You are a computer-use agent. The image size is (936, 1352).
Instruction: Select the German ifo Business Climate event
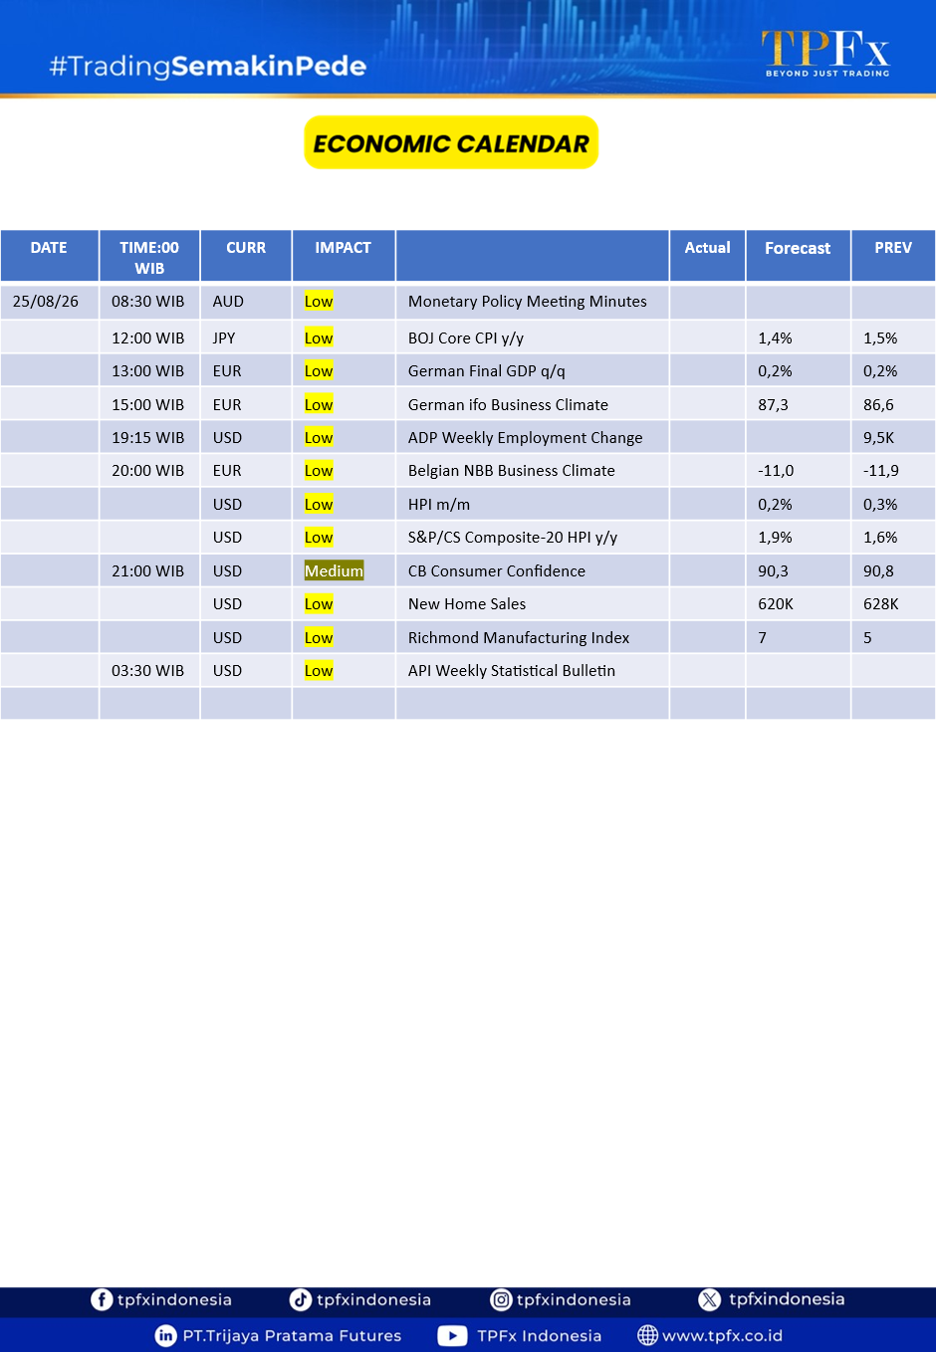click(508, 405)
